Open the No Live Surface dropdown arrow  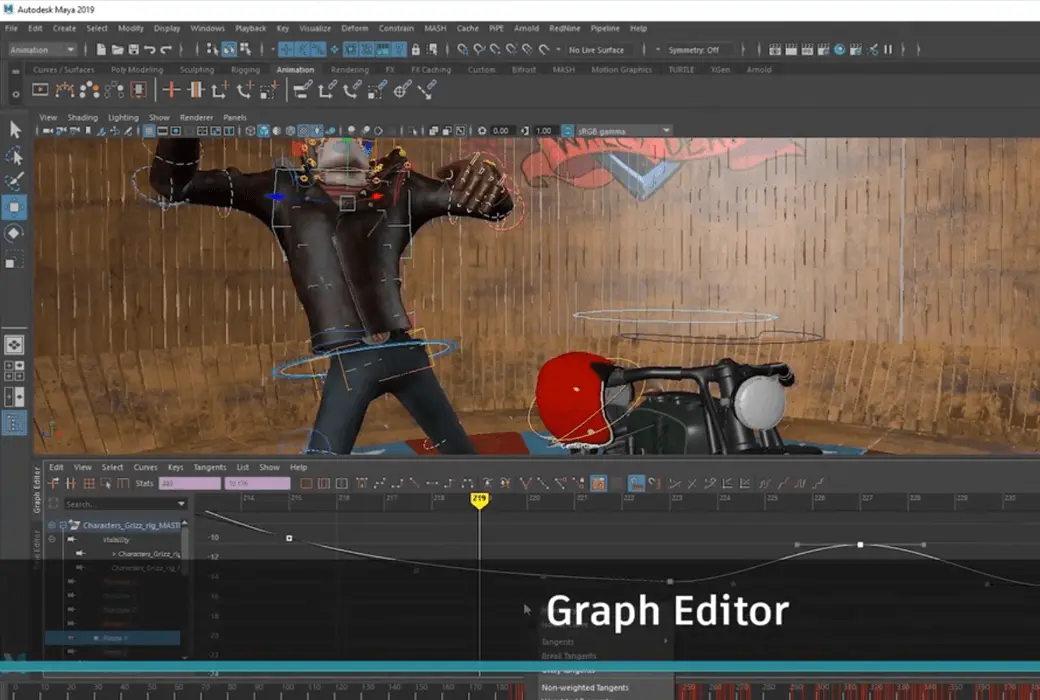tap(558, 50)
